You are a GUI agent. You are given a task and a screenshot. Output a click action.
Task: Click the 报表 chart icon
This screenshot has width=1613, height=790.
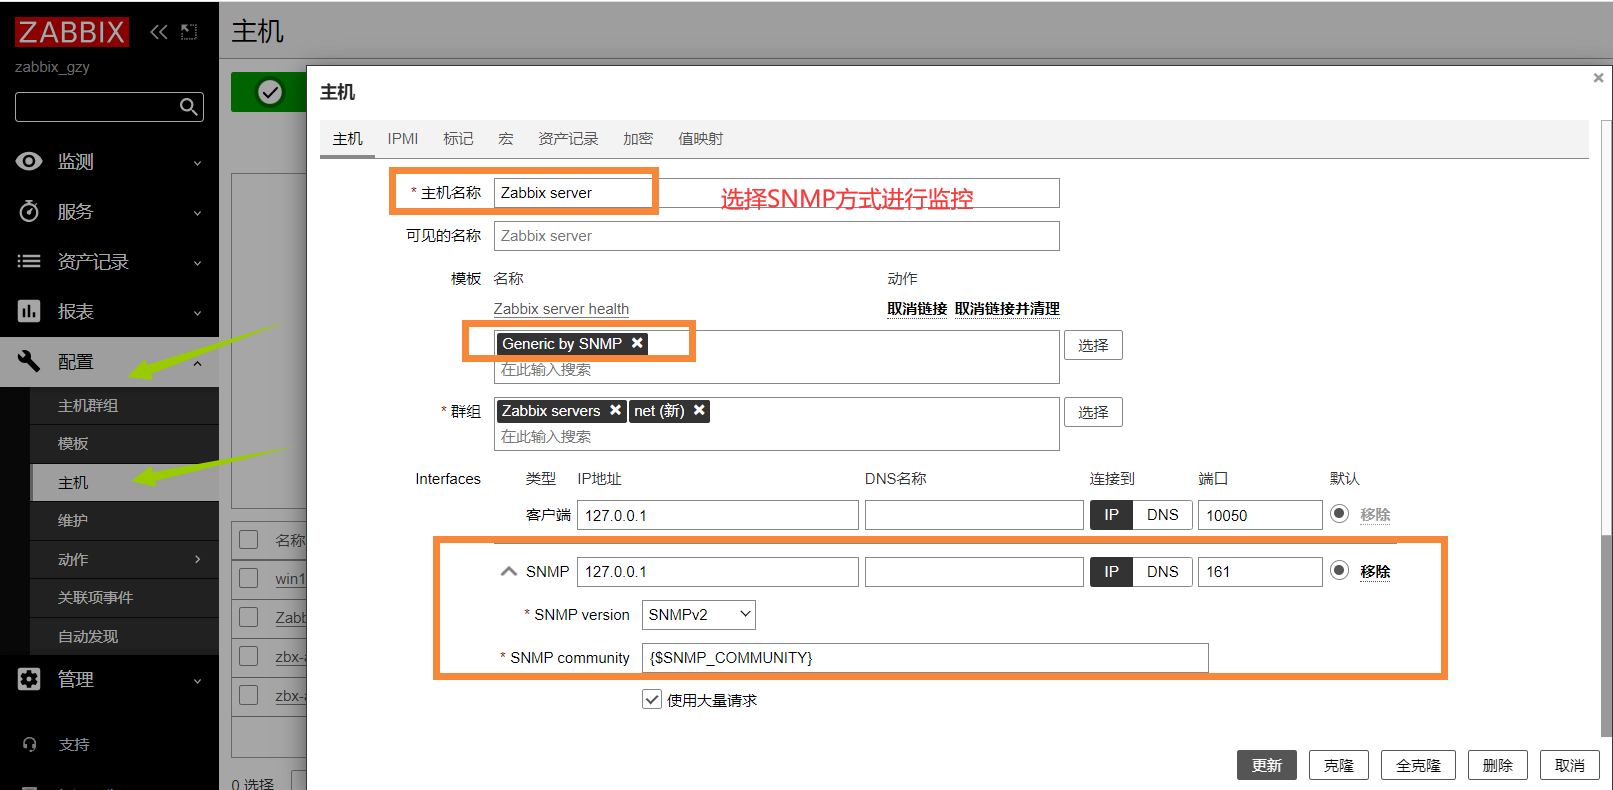pyautogui.click(x=29, y=311)
